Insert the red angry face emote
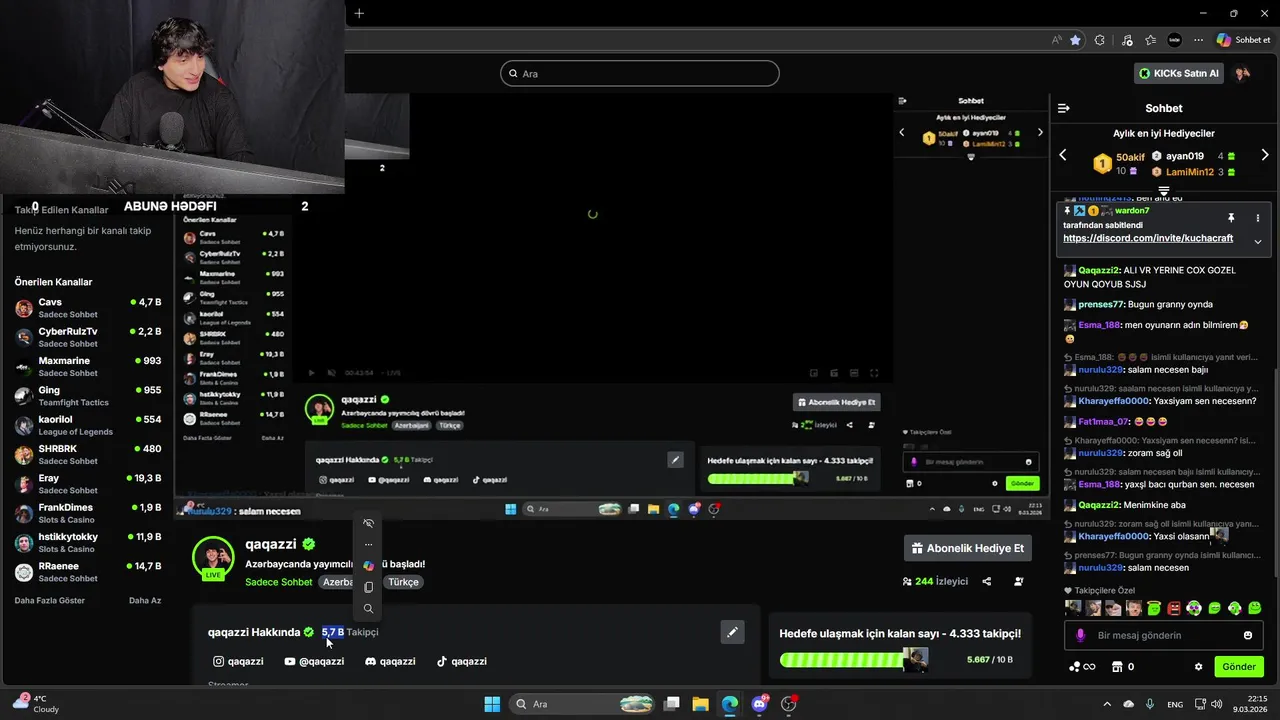Image resolution: width=1280 pixels, height=720 pixels. [x=1174, y=608]
